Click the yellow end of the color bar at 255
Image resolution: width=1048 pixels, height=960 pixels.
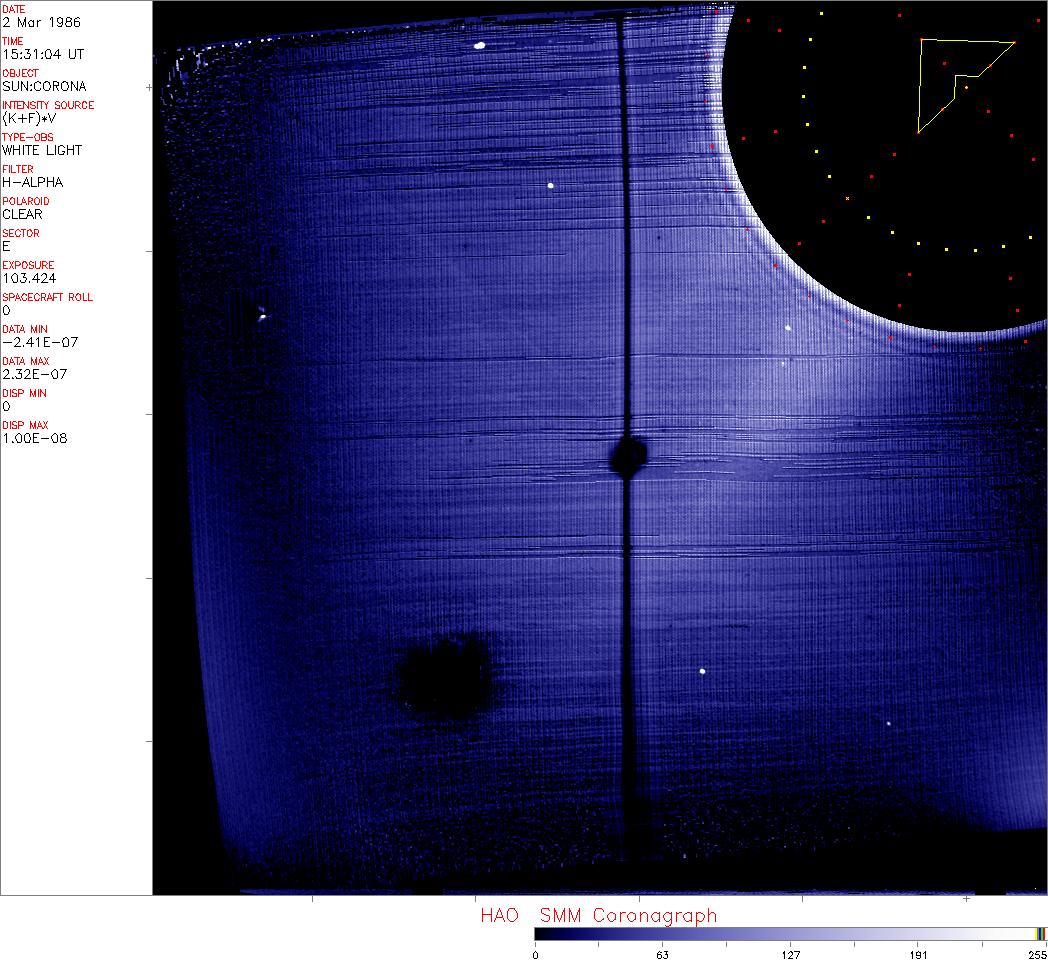[x=1041, y=934]
